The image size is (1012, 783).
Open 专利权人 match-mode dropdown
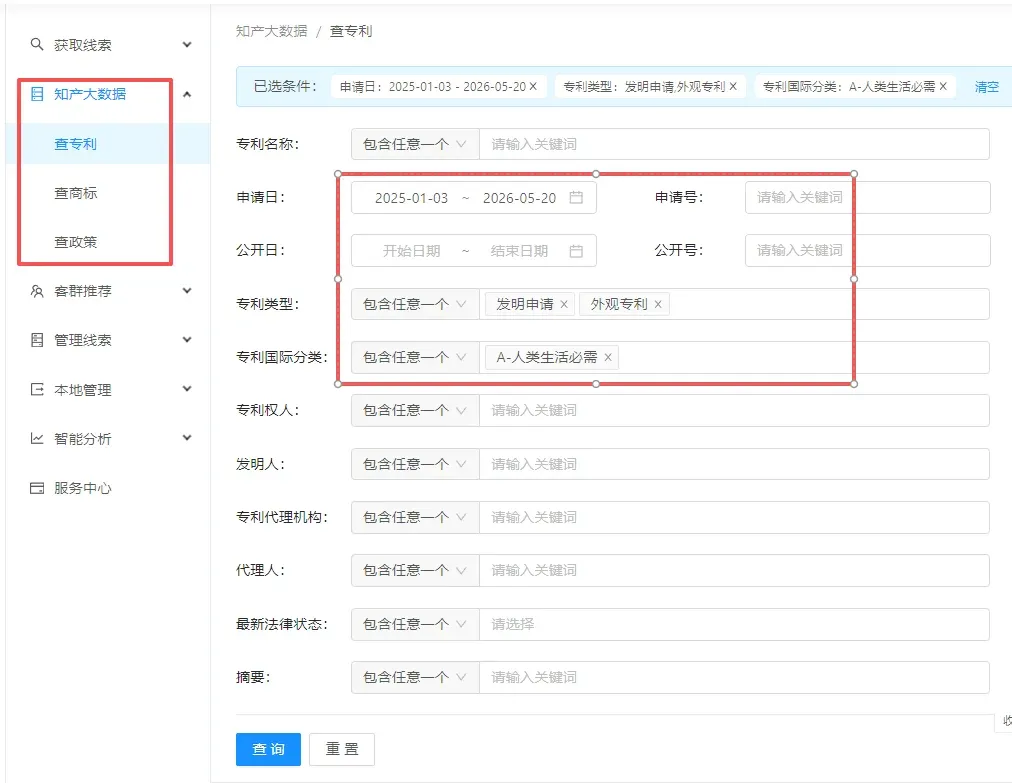(415, 411)
